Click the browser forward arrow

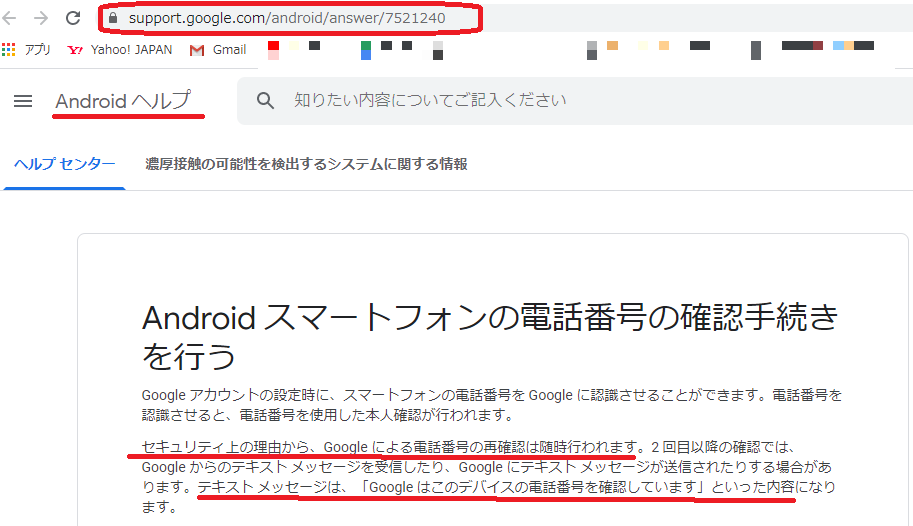pyautogui.click(x=41, y=18)
